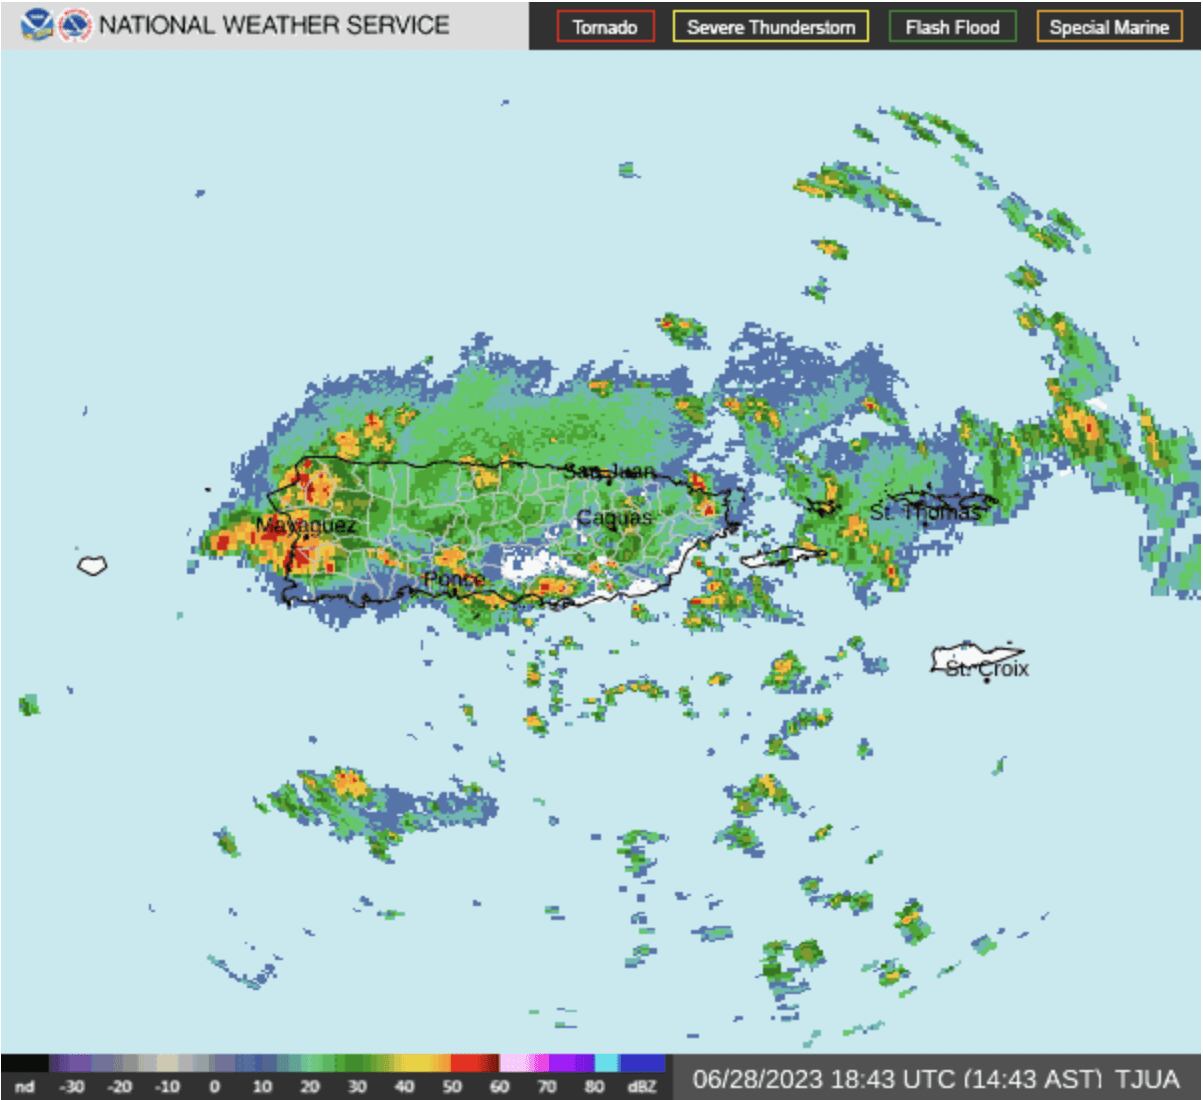Click the Ponce city label
This screenshot has height=1100, width=1203.
point(453,580)
